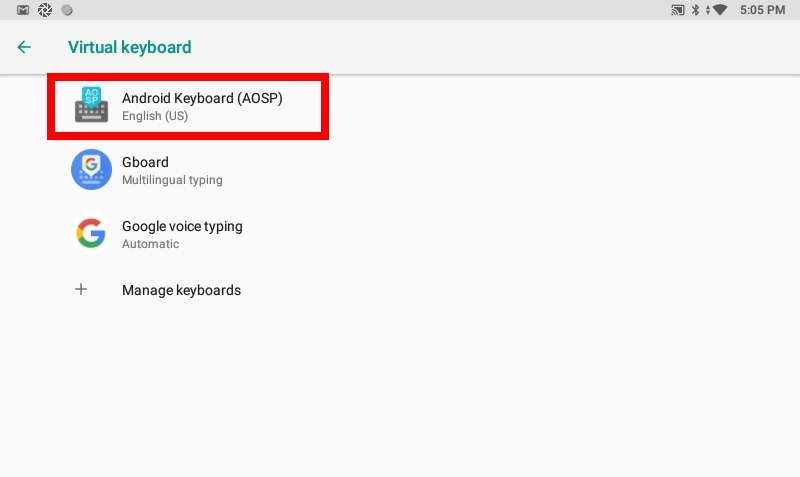Tap the back arrow icon

(x=24, y=47)
